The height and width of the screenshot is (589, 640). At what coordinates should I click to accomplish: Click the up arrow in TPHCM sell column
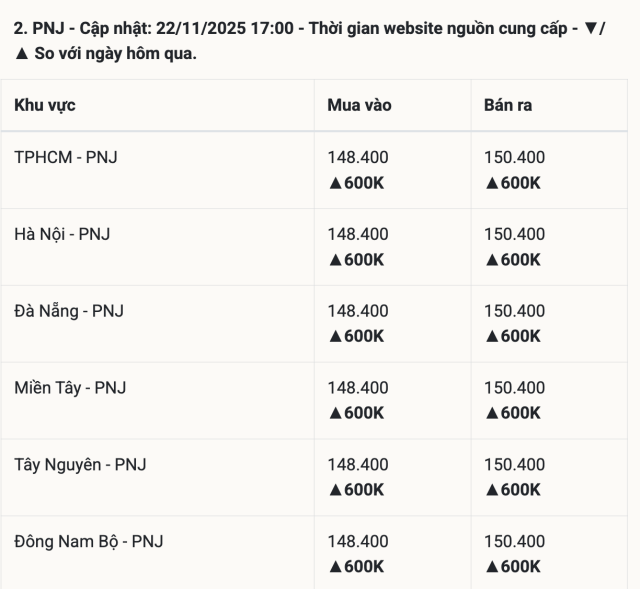(x=491, y=183)
